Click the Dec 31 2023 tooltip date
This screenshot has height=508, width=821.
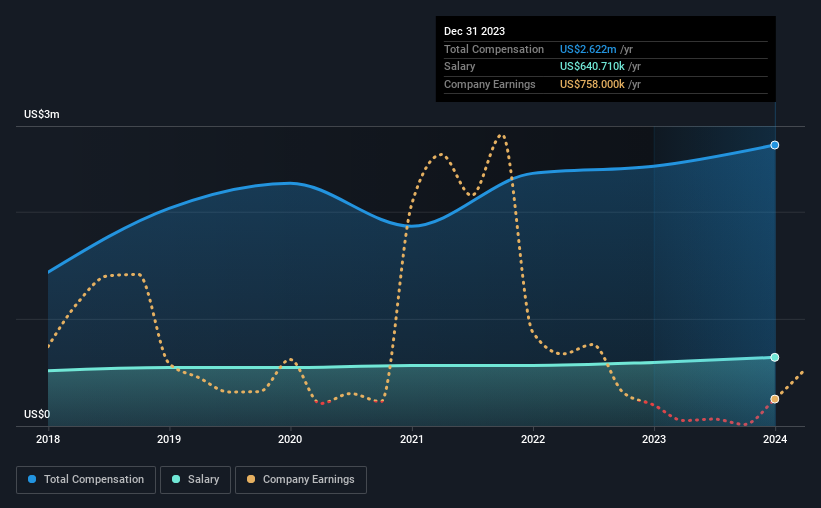coord(474,31)
